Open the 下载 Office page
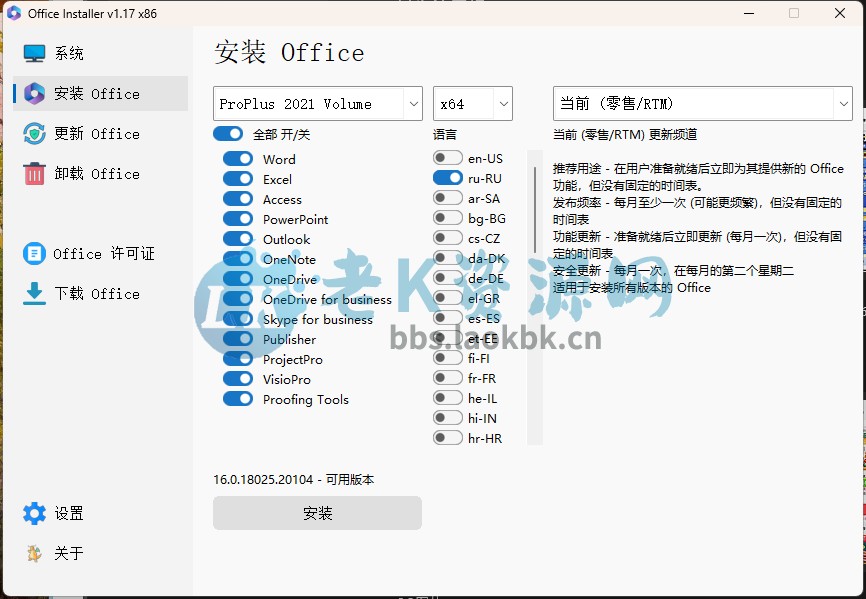This screenshot has width=866, height=599. [x=101, y=294]
